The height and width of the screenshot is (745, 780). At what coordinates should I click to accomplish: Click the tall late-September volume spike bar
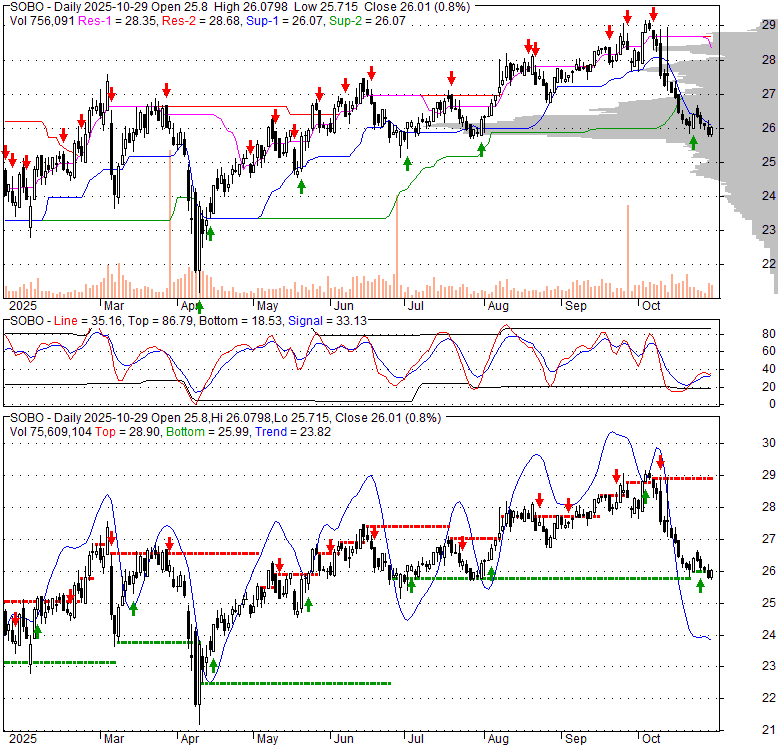628,251
